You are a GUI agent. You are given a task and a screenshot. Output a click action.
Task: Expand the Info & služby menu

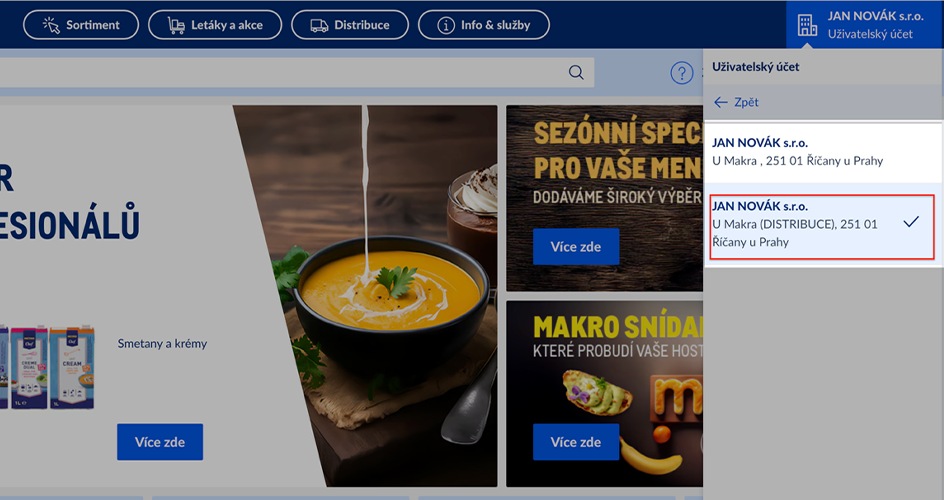pyautogui.click(x=483, y=25)
